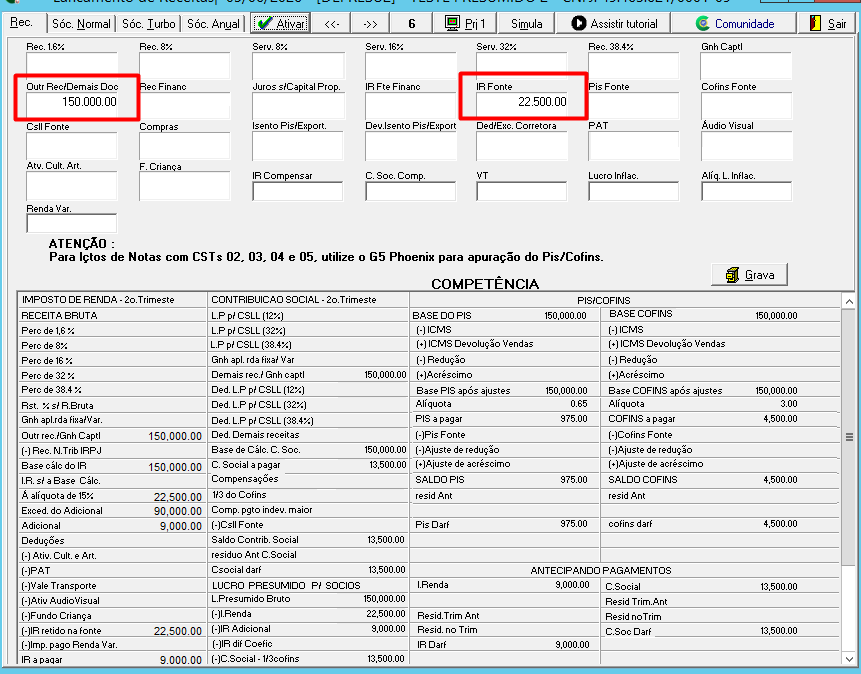Select the Base cálc do IR row
The height and width of the screenshot is (674, 861).
pyautogui.click(x=111, y=466)
